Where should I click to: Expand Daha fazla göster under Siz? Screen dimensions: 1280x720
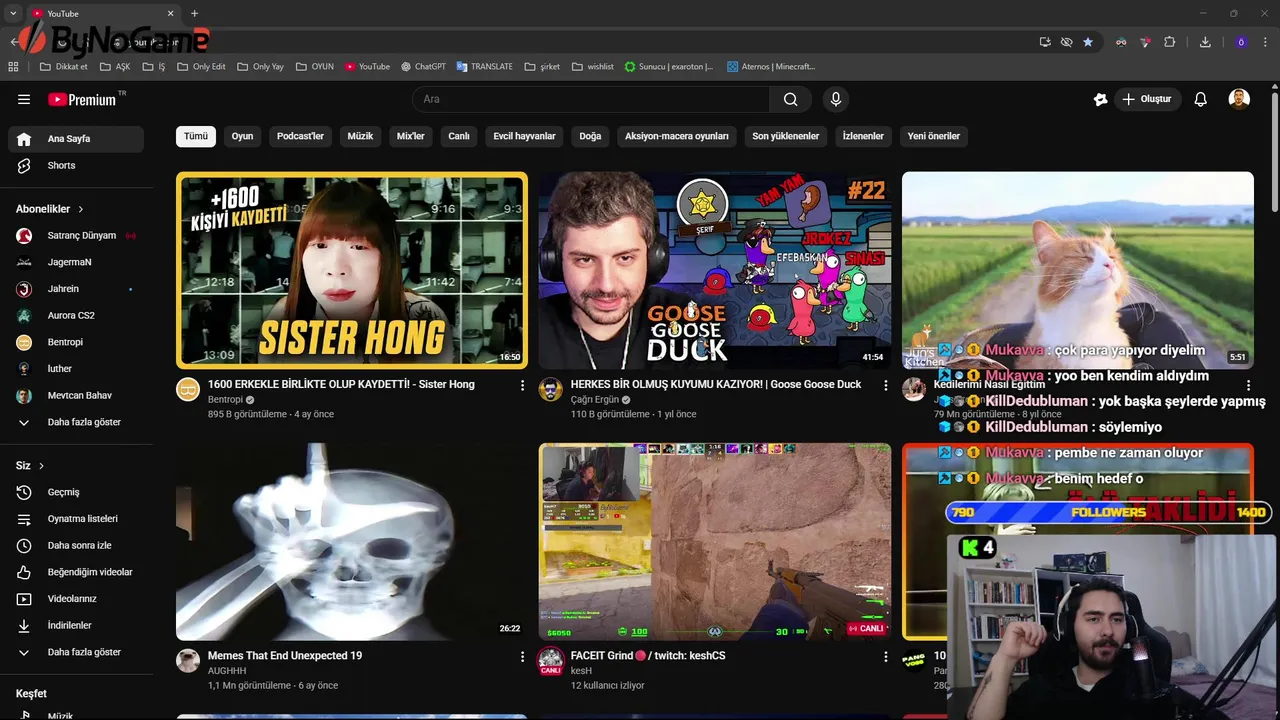click(76, 652)
